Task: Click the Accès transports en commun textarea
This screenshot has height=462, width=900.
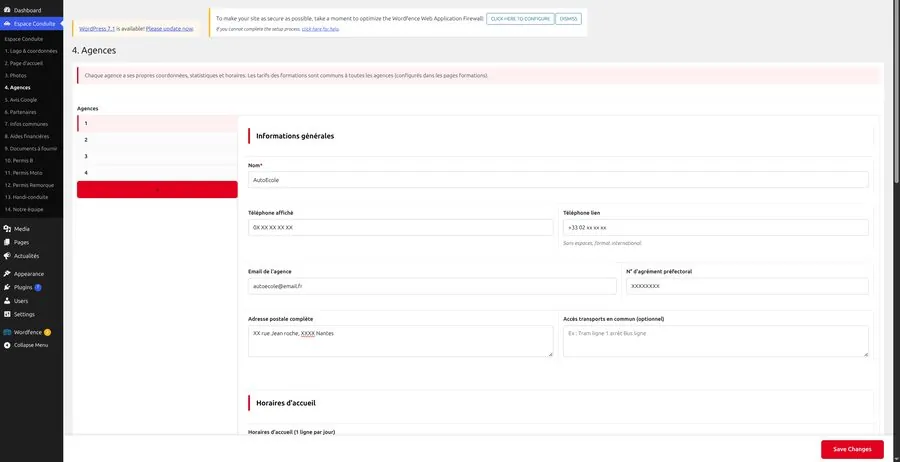Action: (x=716, y=341)
